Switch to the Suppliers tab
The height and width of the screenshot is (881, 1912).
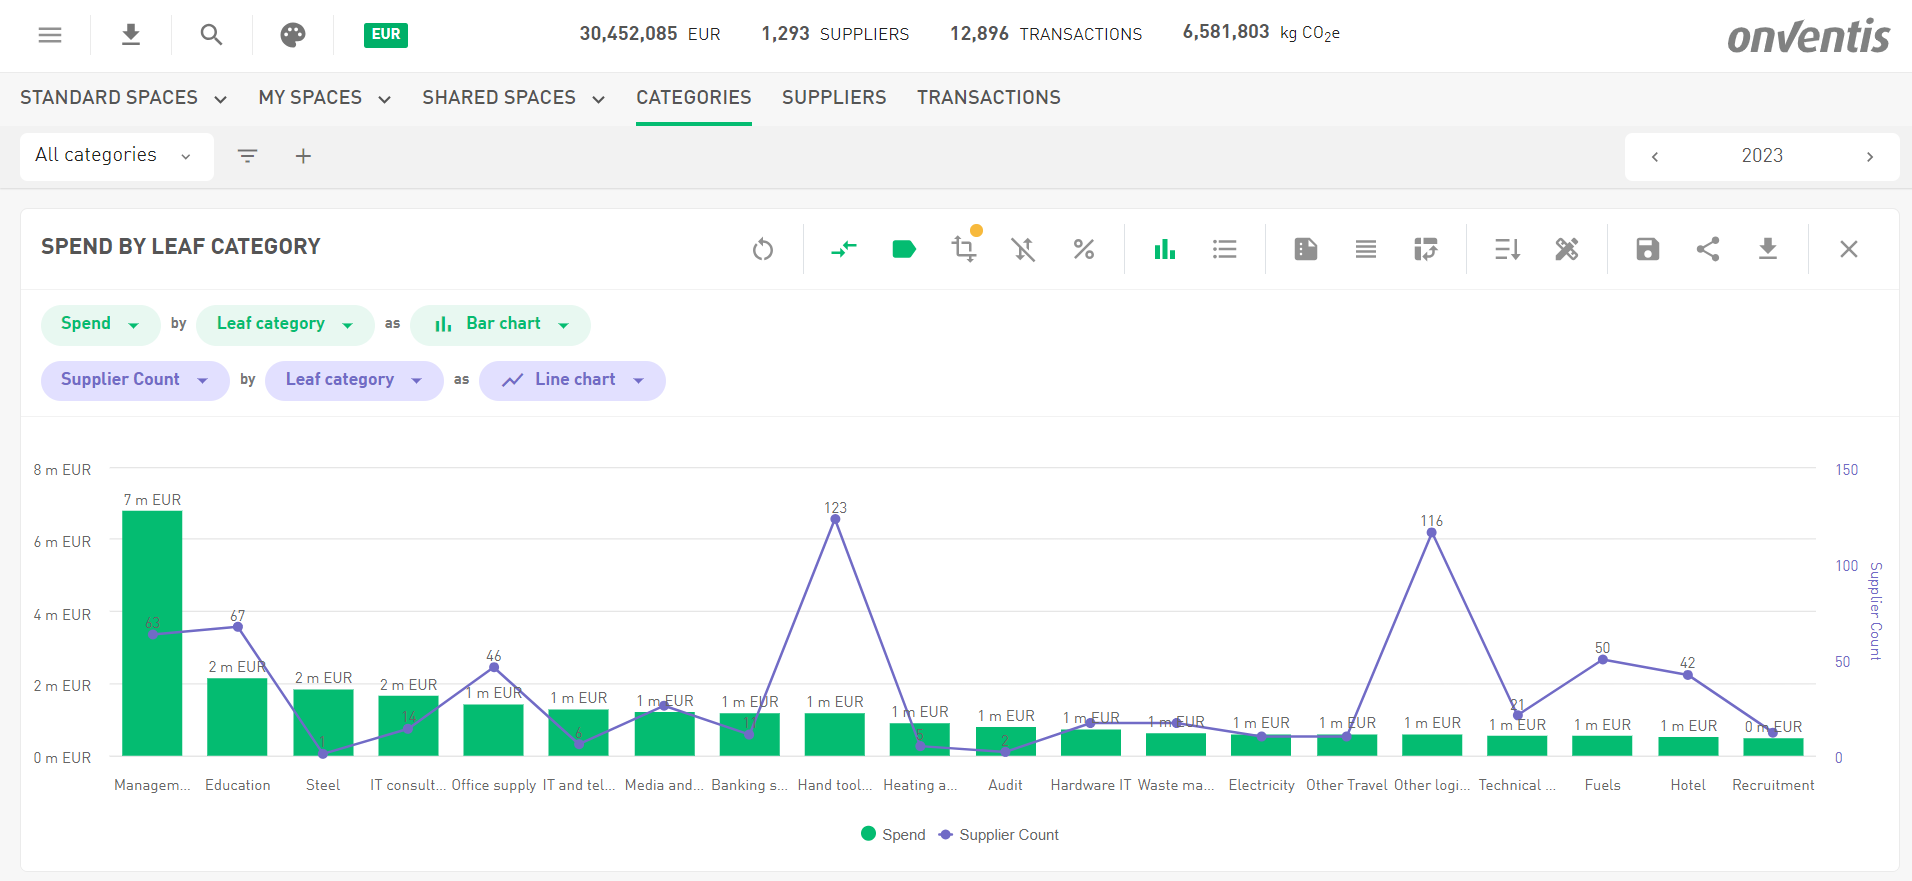pyautogui.click(x=834, y=98)
